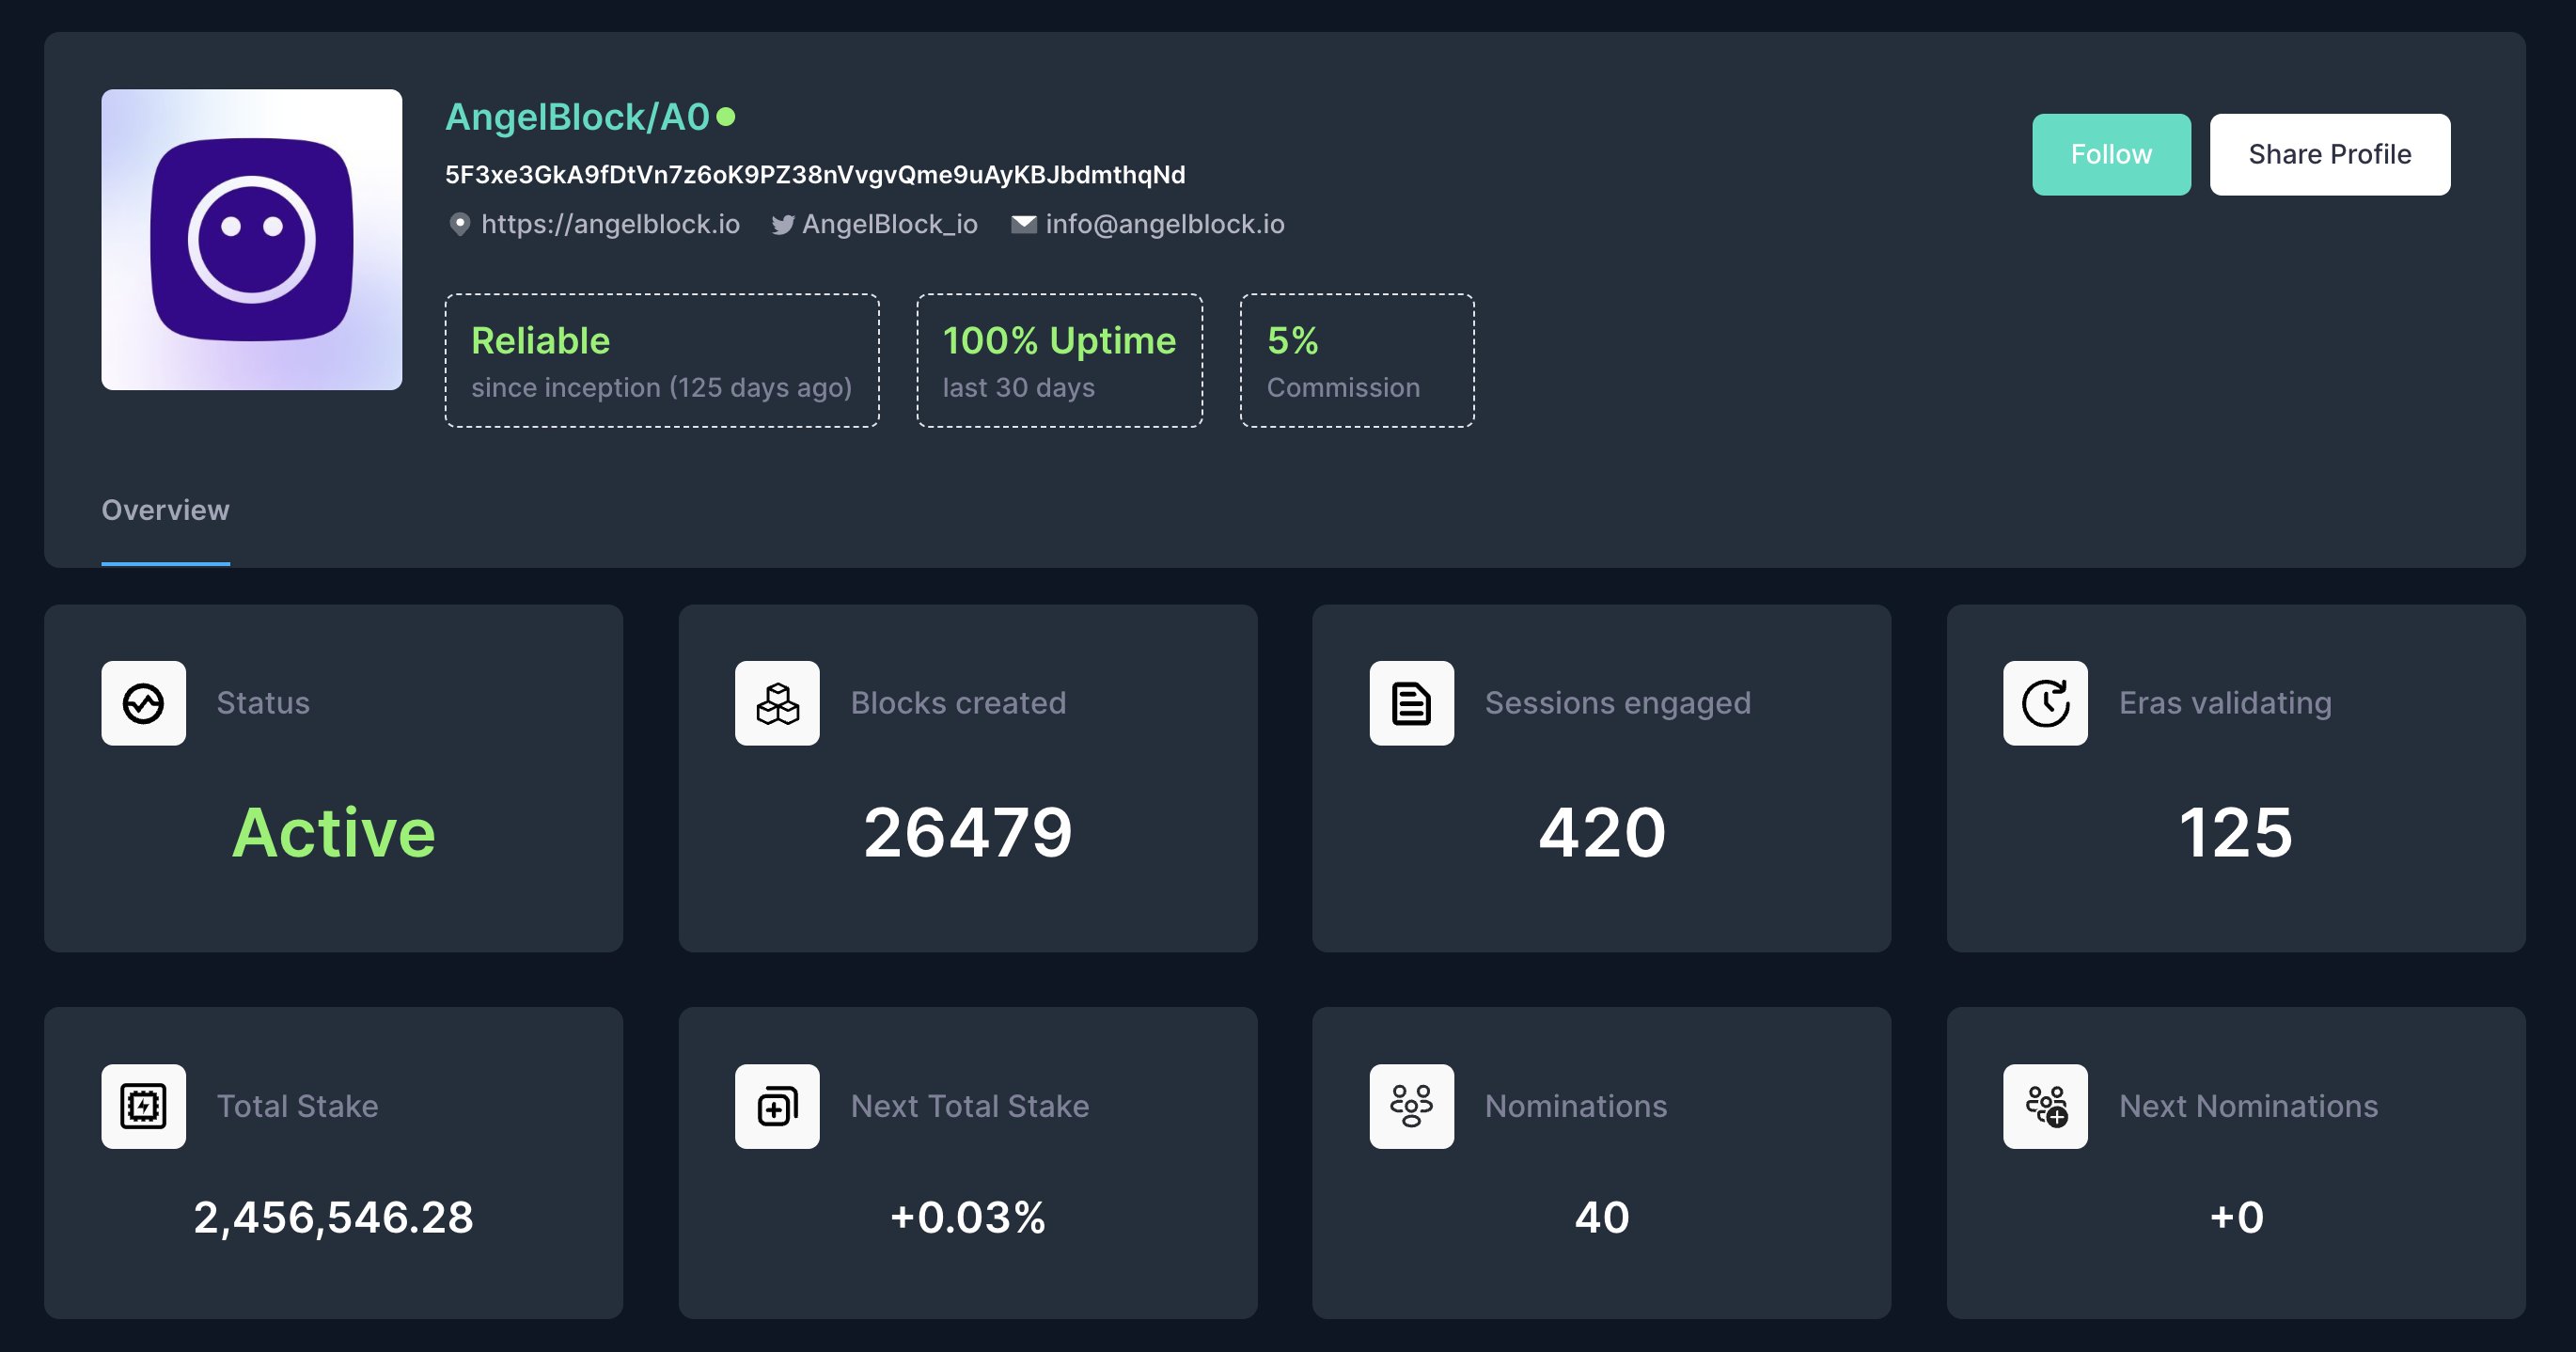Open the AngelBlock_io Twitter handle link
This screenshot has width=2576, height=1352.
tap(889, 224)
